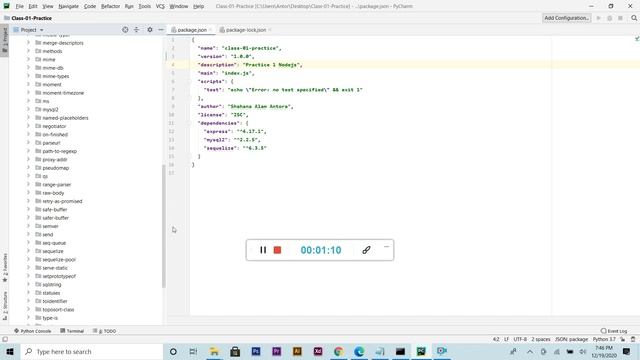Click the taskbar search box
This screenshot has height=360, width=640.
click(x=92, y=351)
